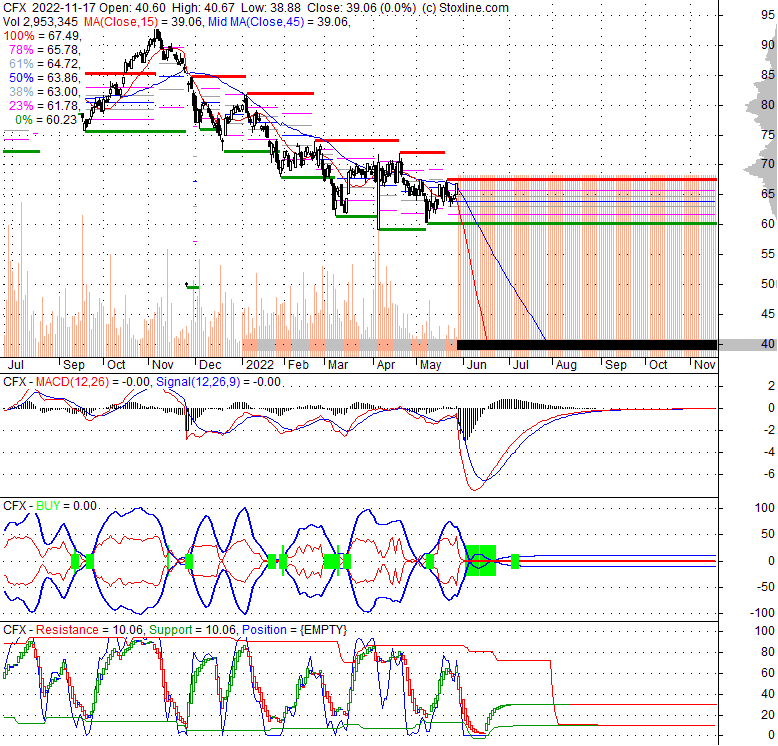Click the 'Jun' label on the time axis

click(477, 365)
